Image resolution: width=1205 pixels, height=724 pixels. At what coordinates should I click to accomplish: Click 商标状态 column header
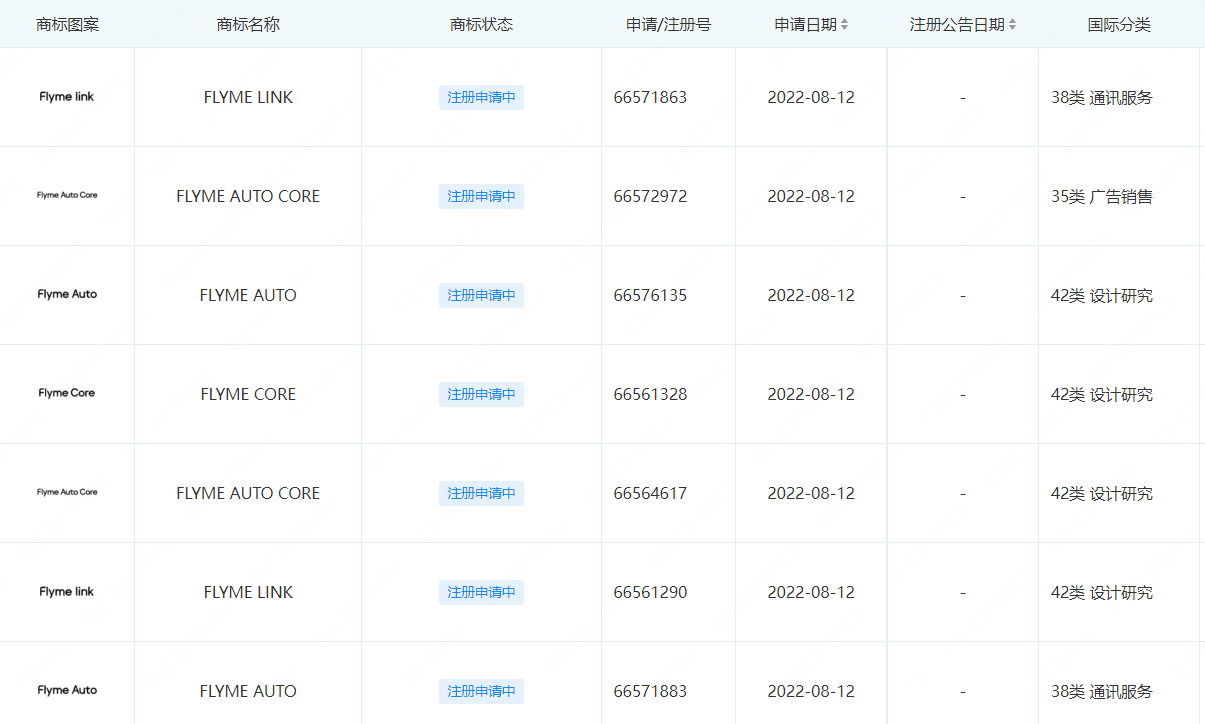(481, 25)
